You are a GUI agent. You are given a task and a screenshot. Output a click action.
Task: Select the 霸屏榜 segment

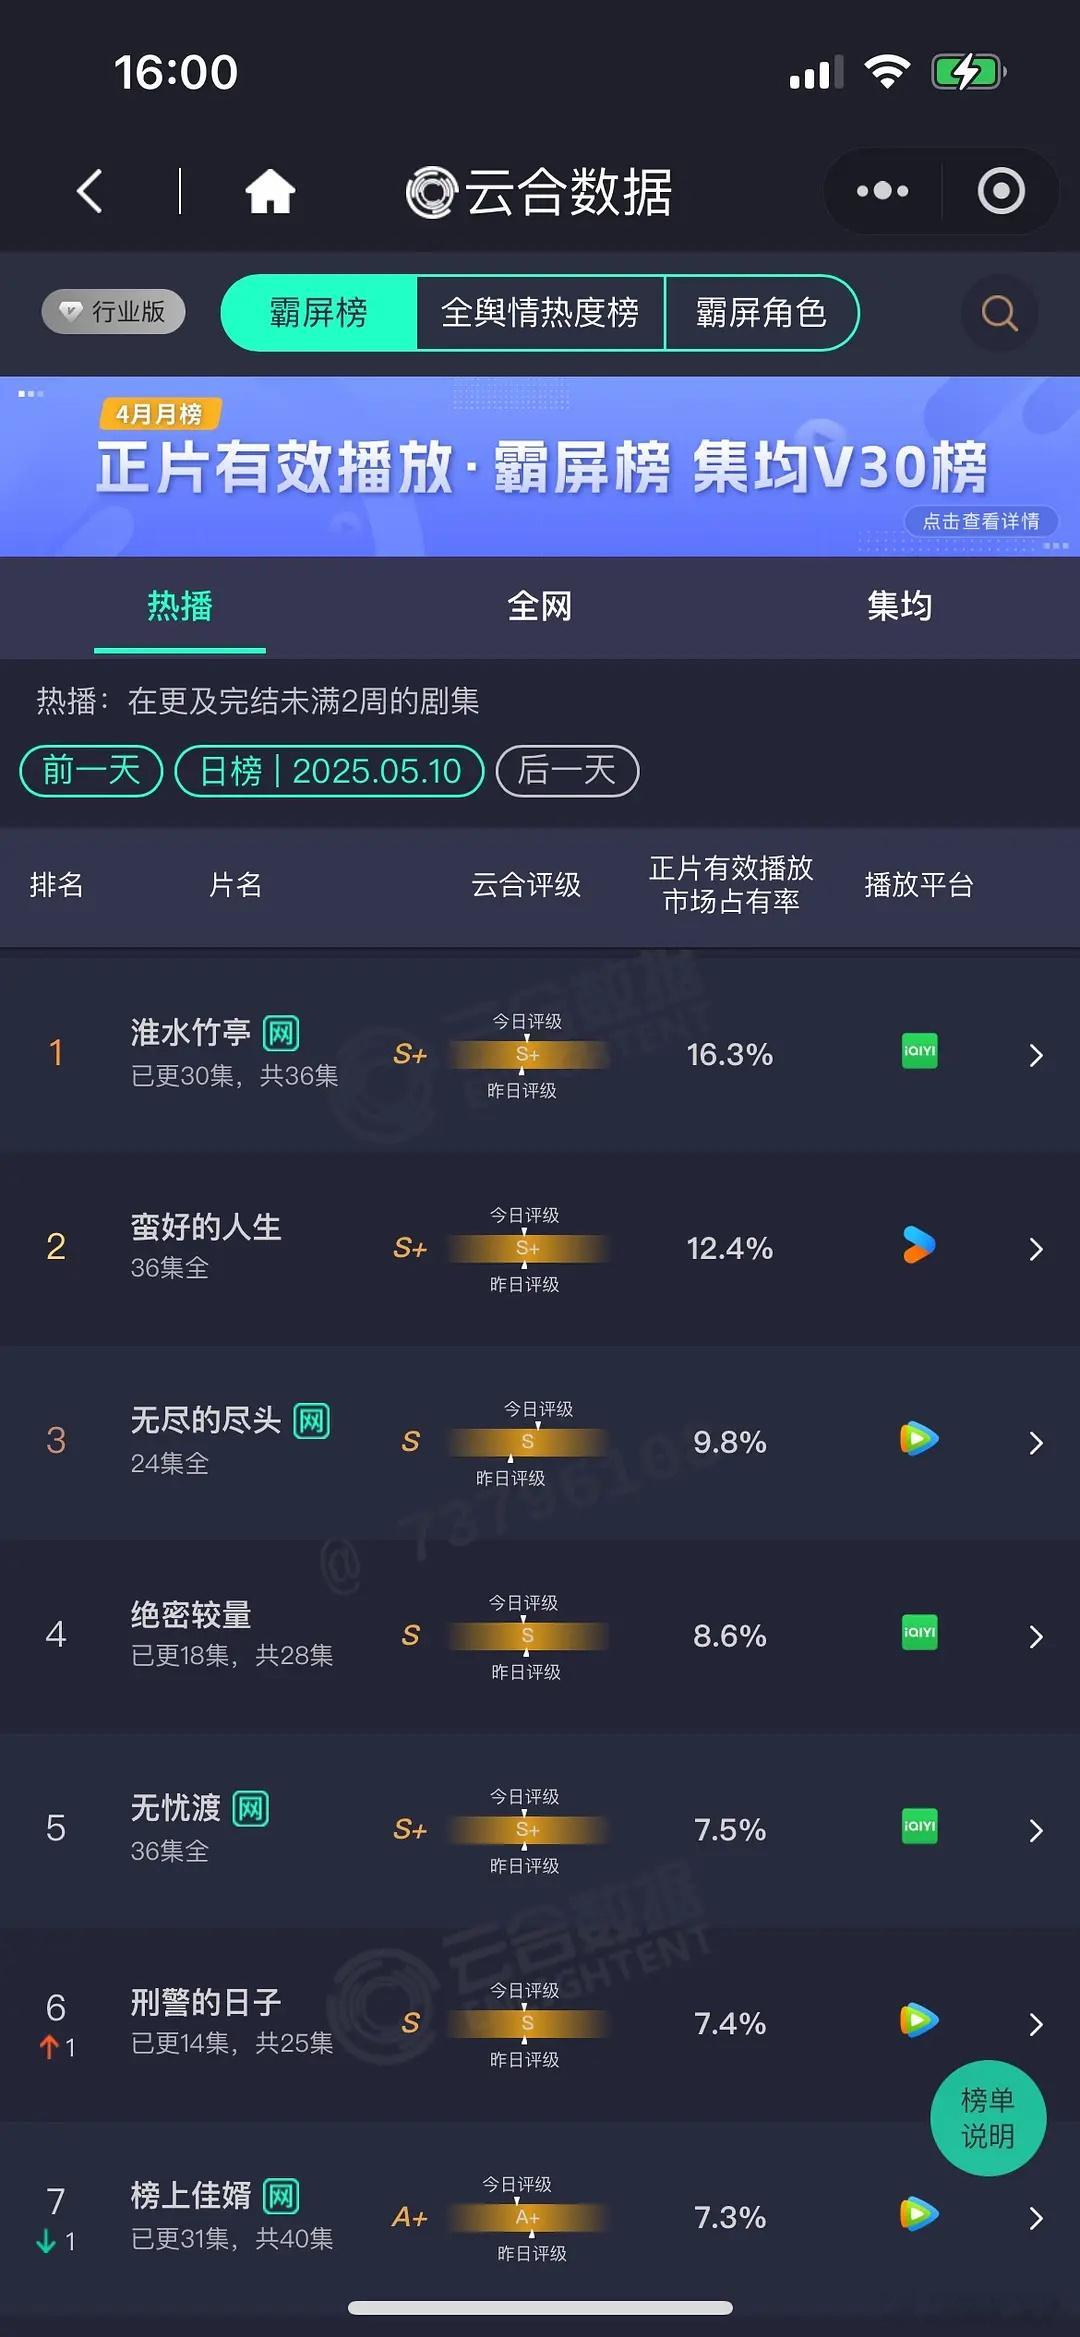coord(319,313)
